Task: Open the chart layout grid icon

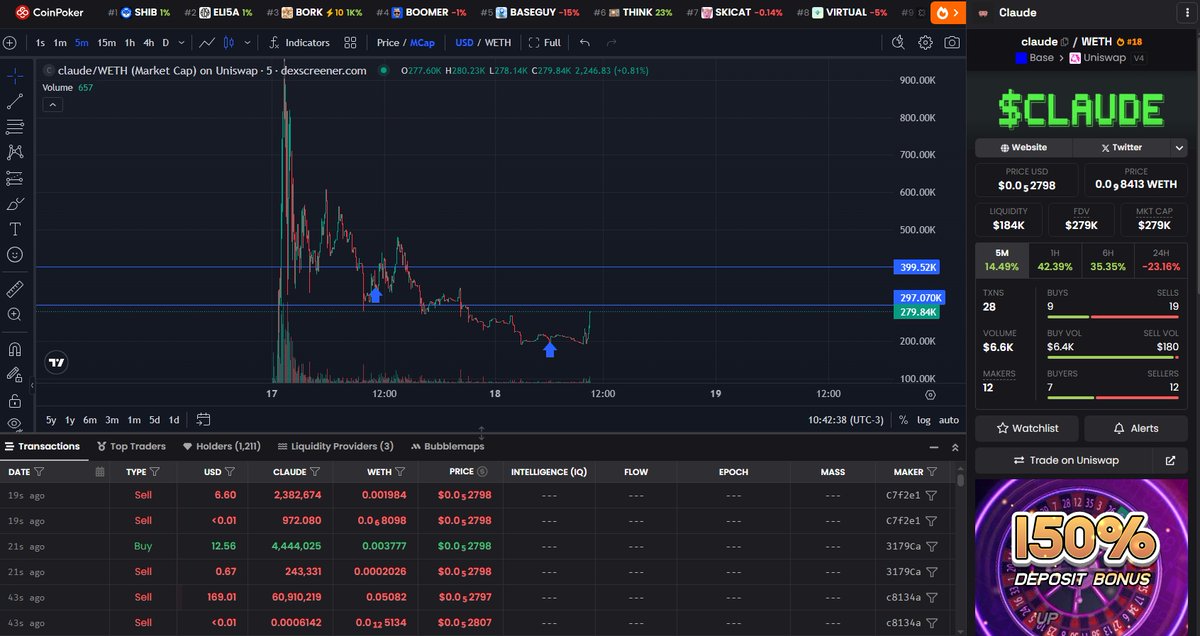Action: point(350,43)
